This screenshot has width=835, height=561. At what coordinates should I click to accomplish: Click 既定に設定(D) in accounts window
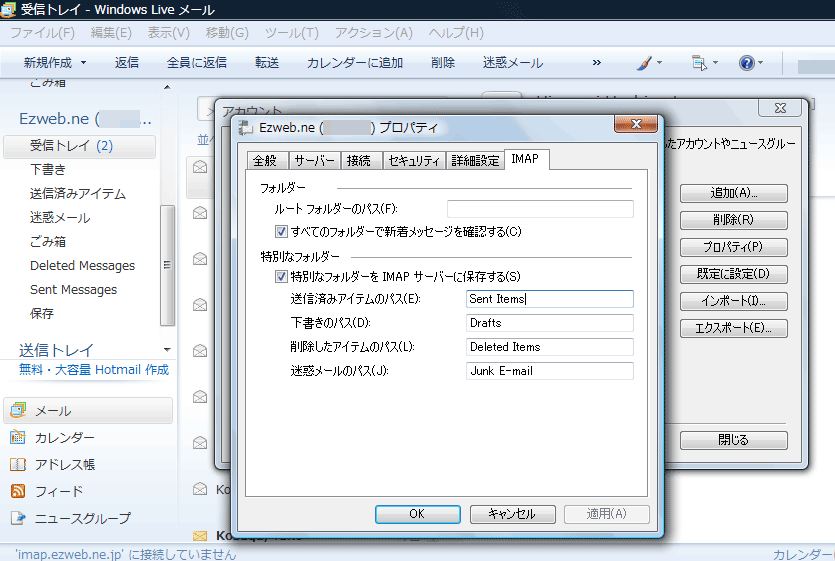click(734, 274)
